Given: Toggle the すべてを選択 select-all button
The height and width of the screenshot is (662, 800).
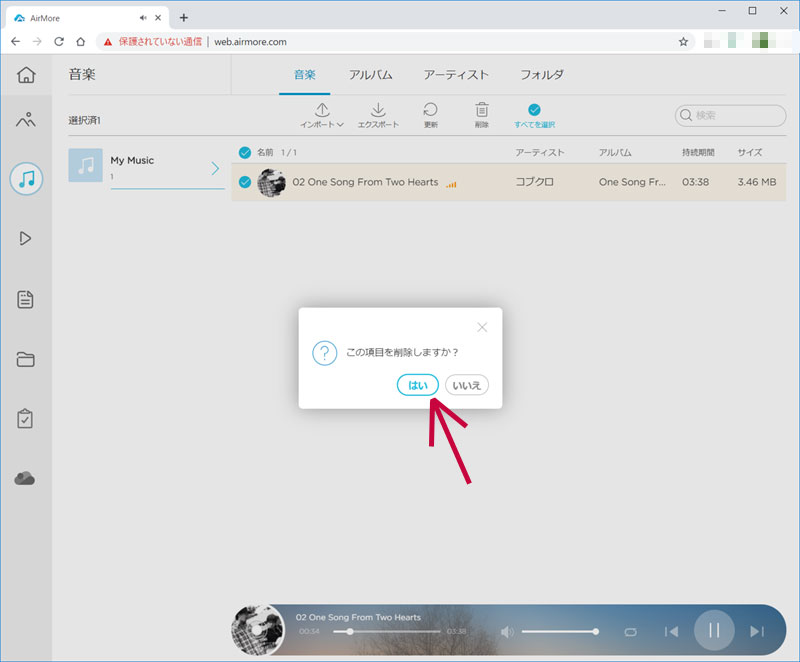Looking at the screenshot, I should [534, 115].
